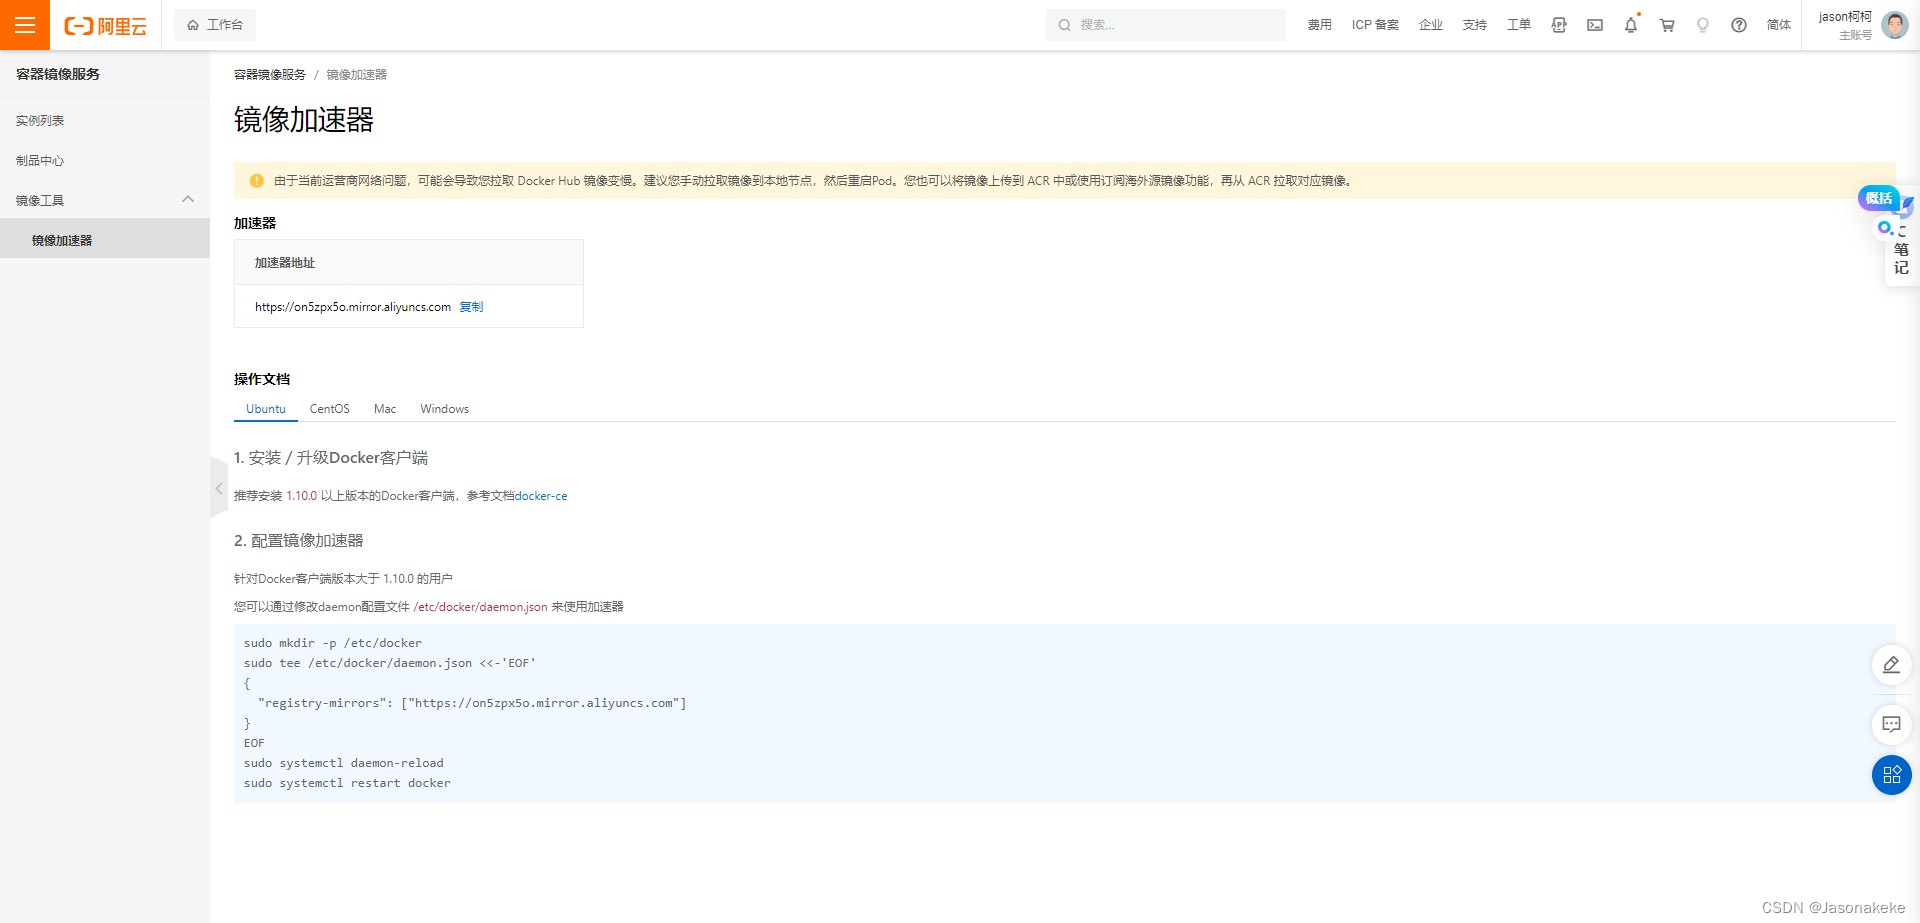1920x923 pixels.
Task: Click the '1. 安装 / 升级Docker客户端' heading
Action: (331, 458)
